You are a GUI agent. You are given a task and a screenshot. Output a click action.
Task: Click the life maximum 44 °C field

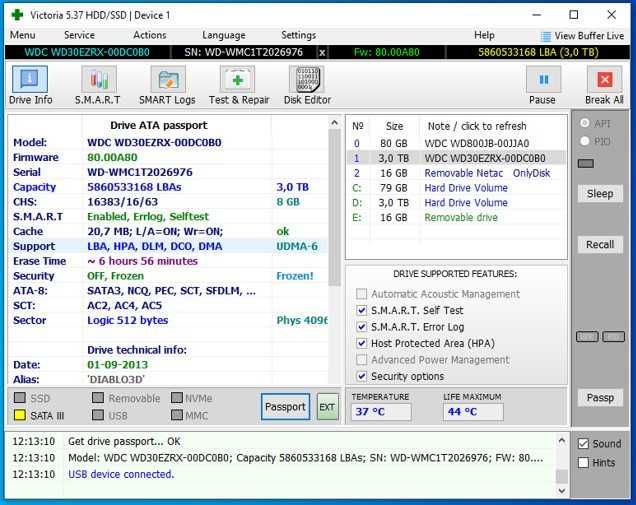pos(473,412)
